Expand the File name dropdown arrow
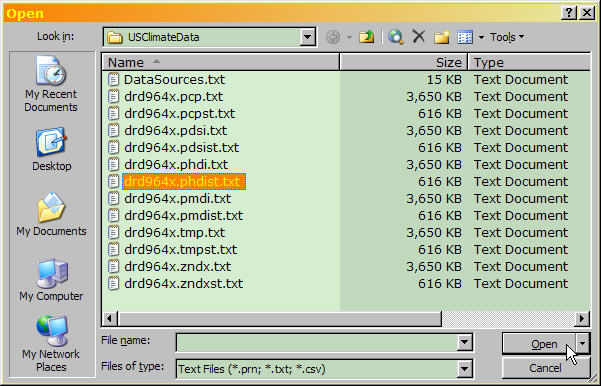 coord(465,342)
